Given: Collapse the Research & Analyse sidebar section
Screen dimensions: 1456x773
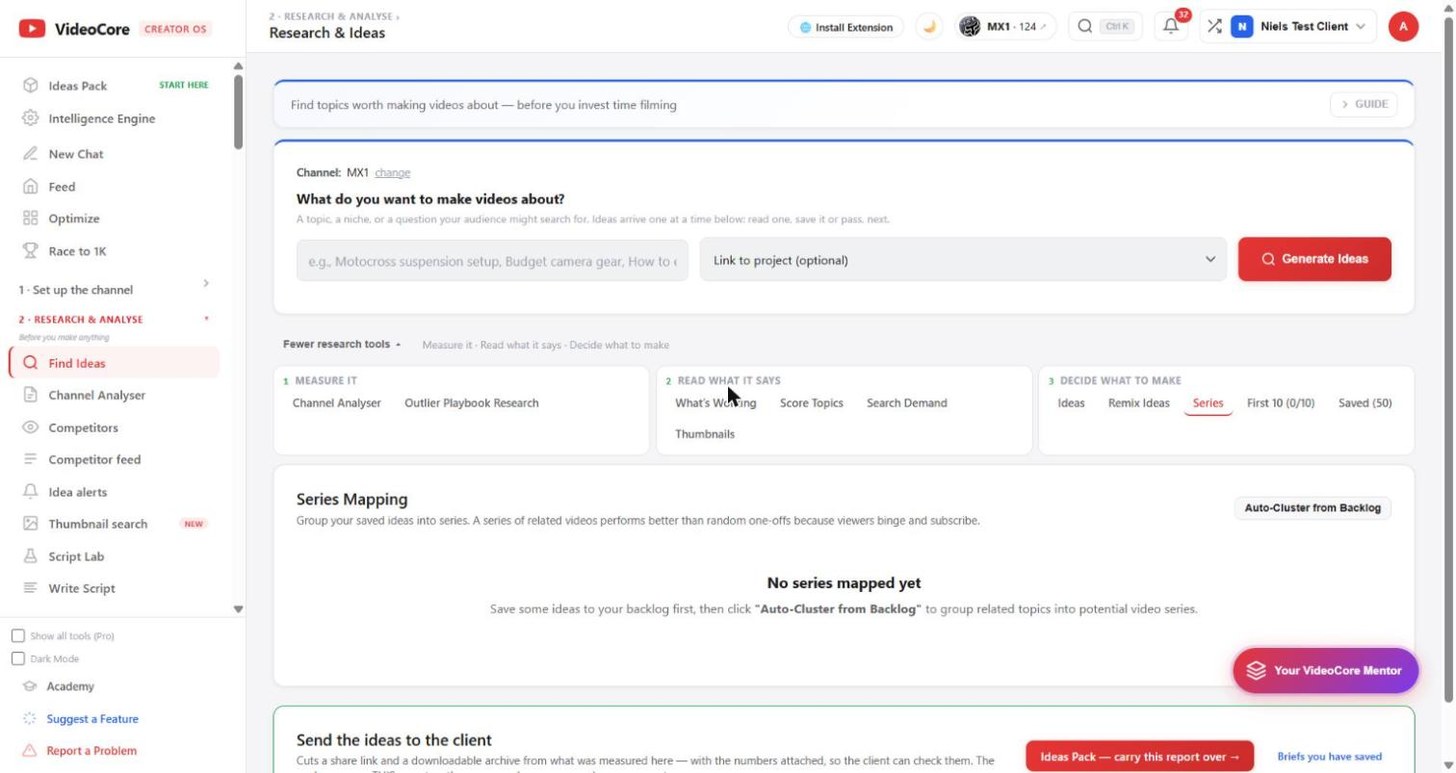Looking at the screenshot, I should (x=113, y=320).
